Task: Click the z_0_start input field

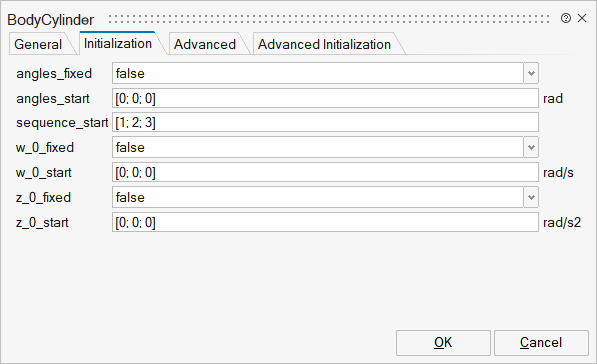Action: point(325,222)
